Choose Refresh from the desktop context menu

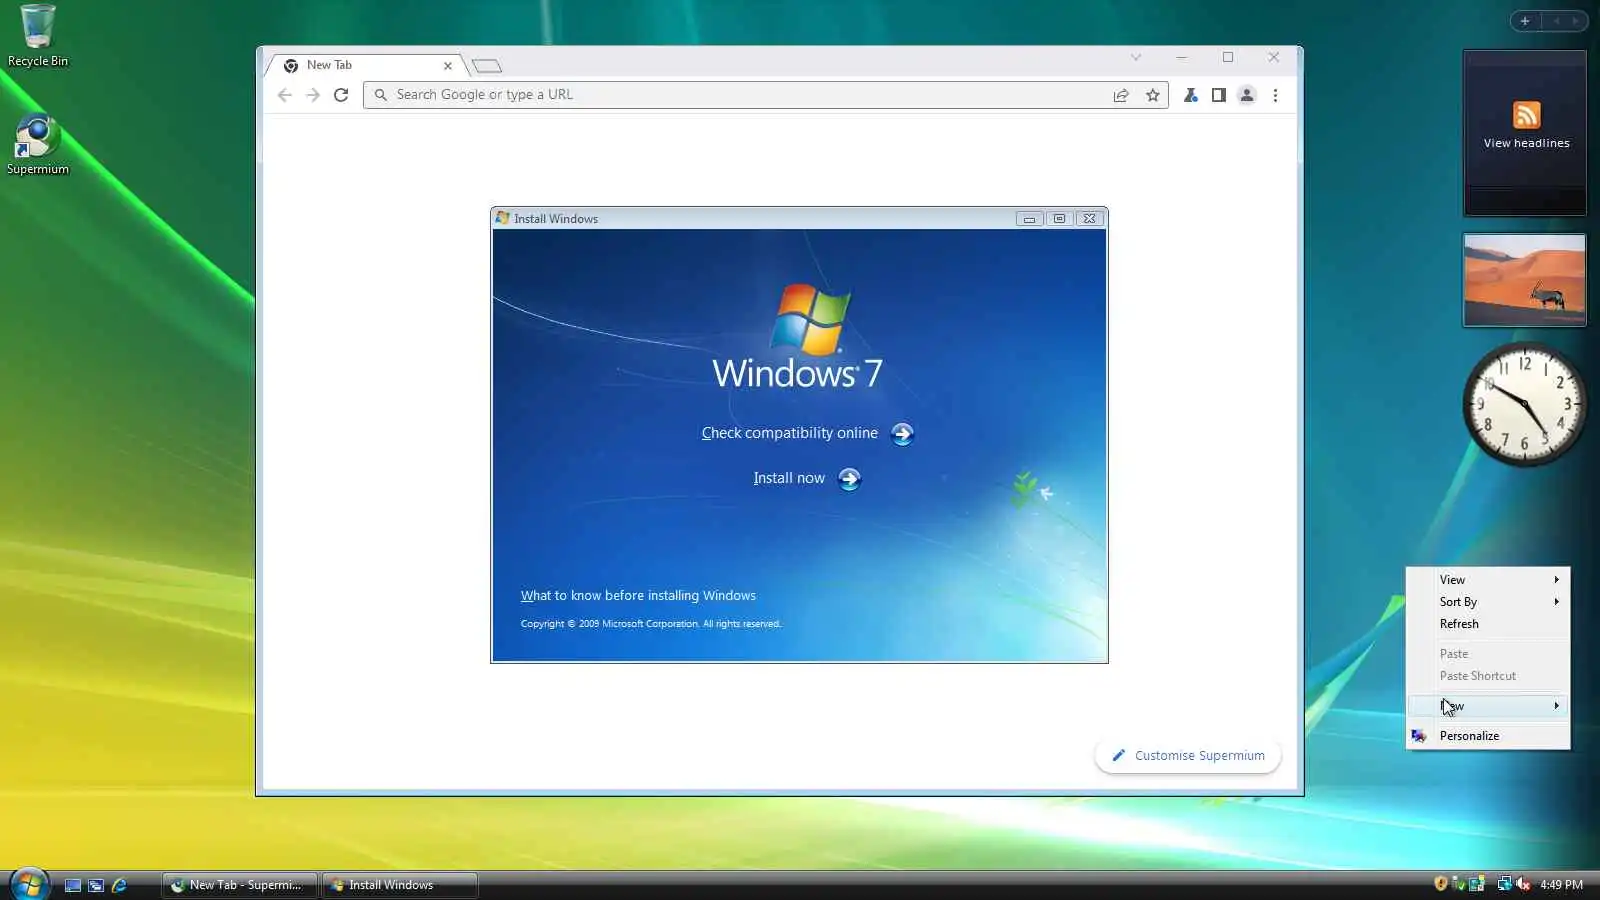[x=1488, y=624]
